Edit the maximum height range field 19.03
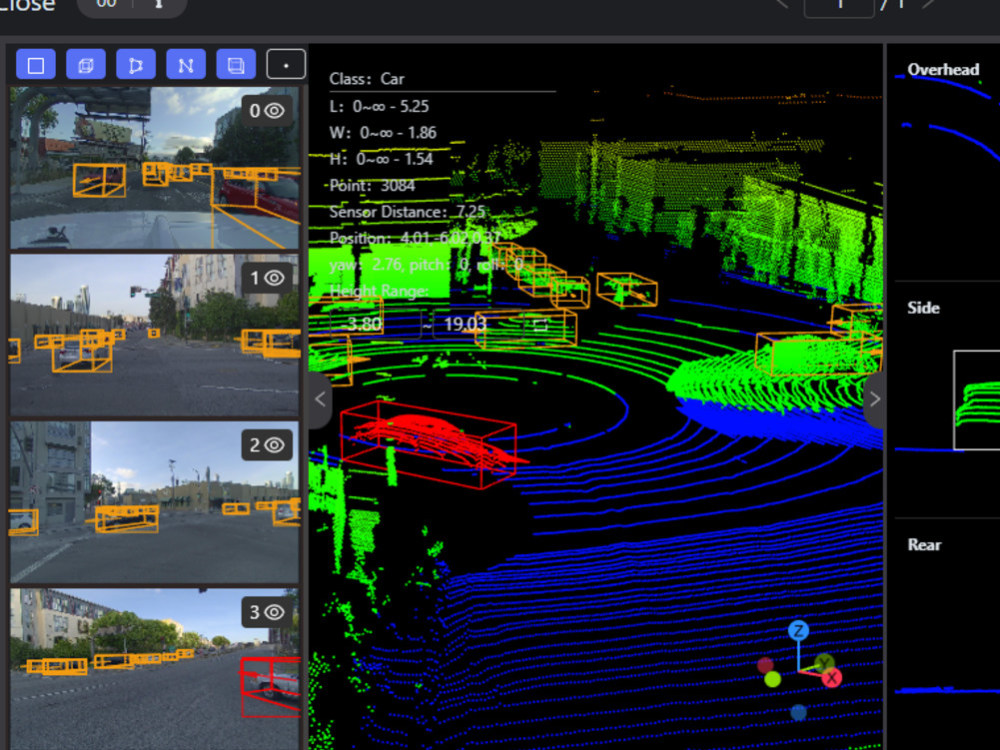This screenshot has height=750, width=1000. click(x=478, y=324)
